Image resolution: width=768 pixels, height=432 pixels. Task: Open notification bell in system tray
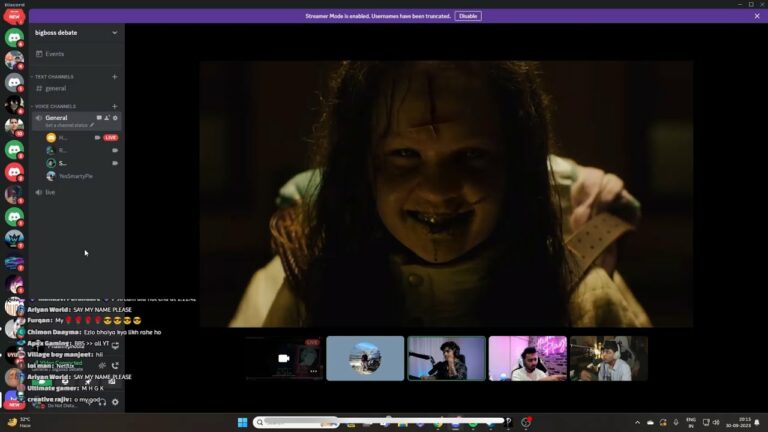[757, 422]
